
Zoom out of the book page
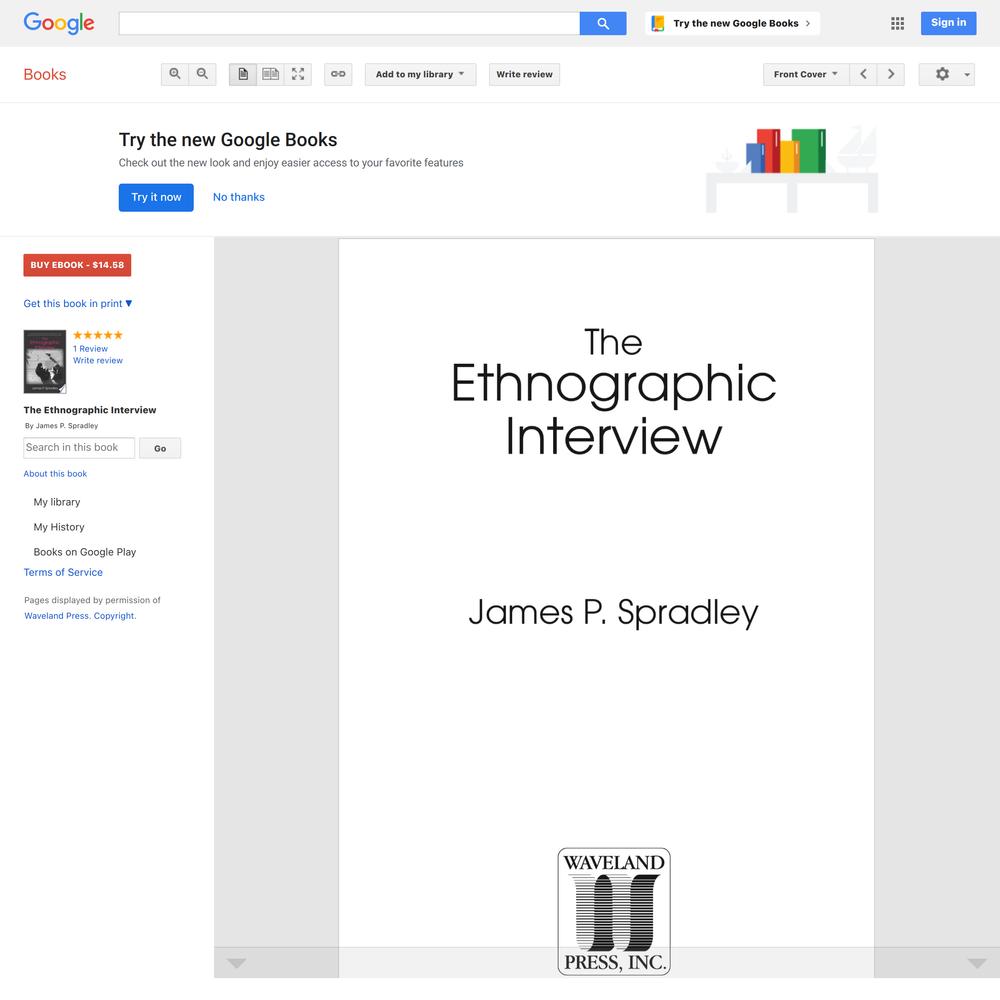tap(202, 74)
